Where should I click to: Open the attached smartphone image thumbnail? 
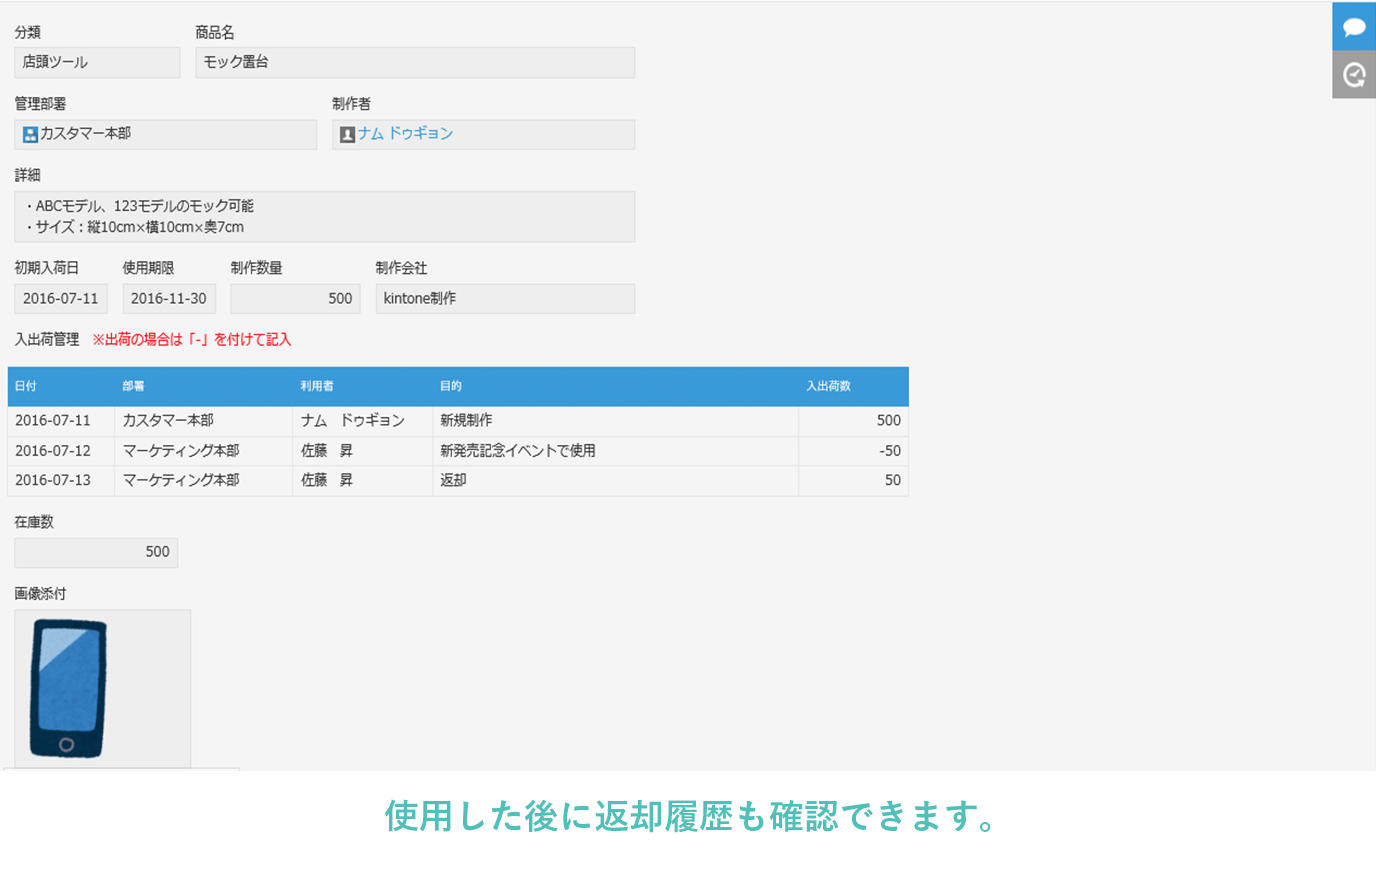click(68, 688)
